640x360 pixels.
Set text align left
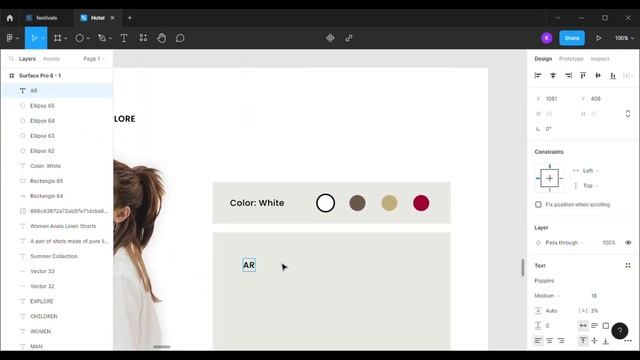point(538,340)
